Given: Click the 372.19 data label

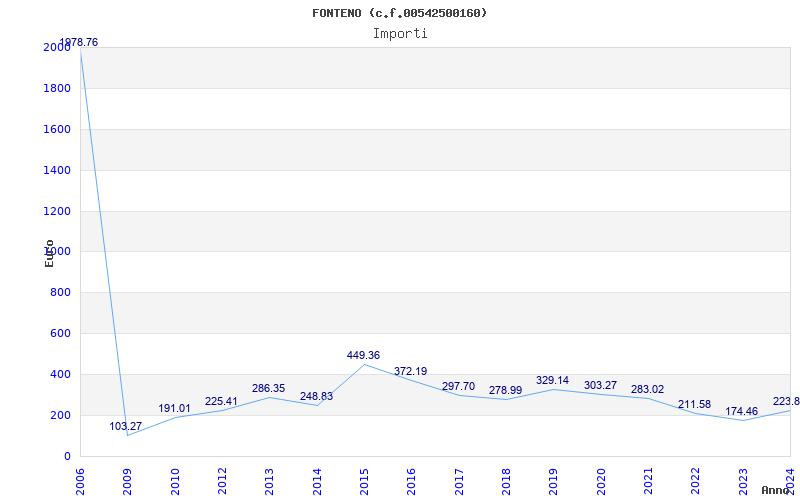Looking at the screenshot, I should pyautogui.click(x=411, y=371).
